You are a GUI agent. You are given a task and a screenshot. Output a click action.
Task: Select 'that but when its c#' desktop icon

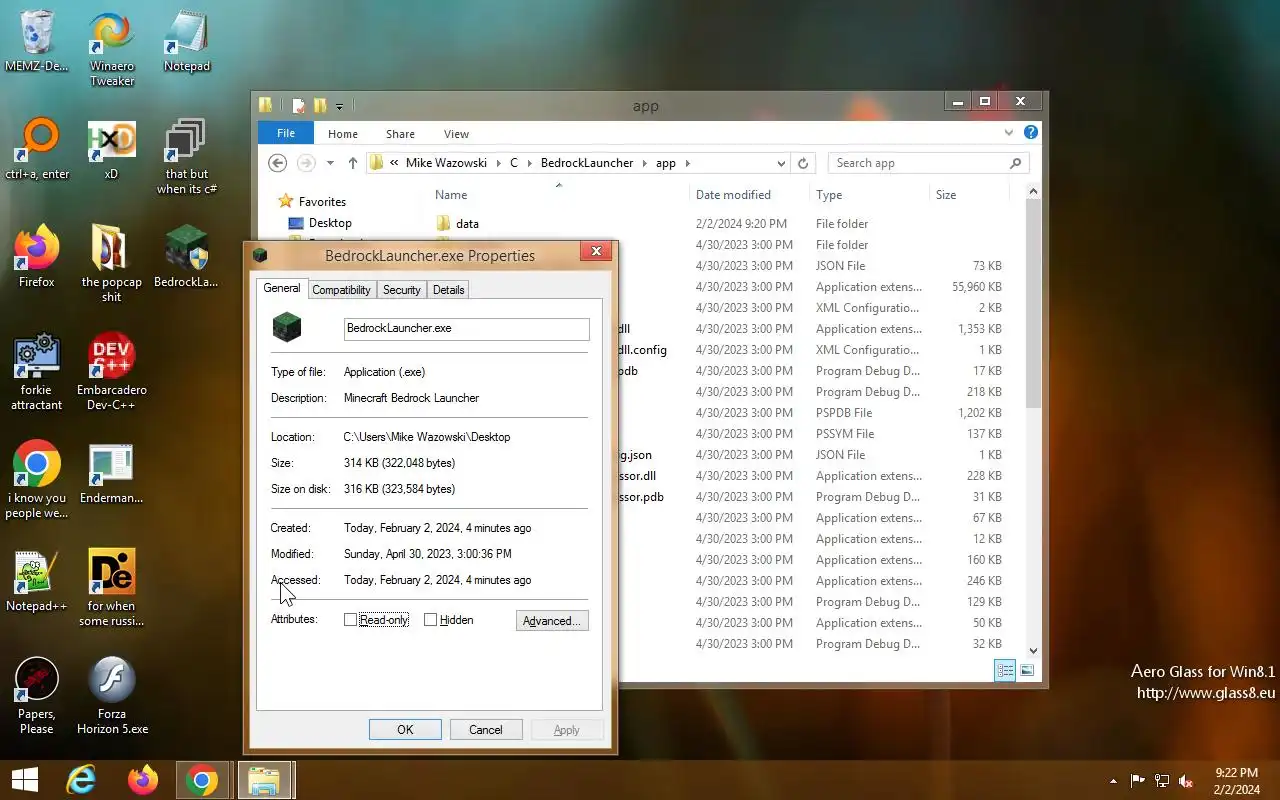click(x=187, y=156)
